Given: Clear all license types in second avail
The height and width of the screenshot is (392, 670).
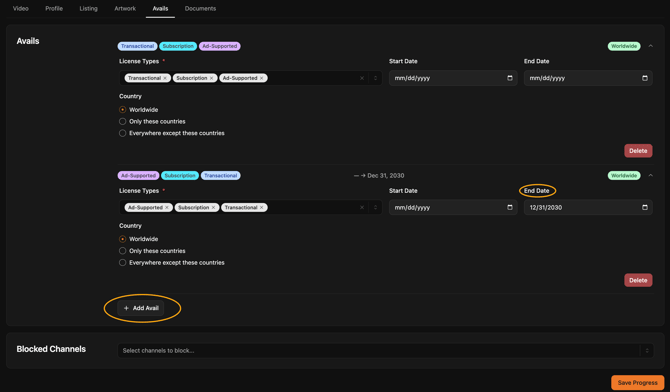Looking at the screenshot, I should [x=362, y=208].
